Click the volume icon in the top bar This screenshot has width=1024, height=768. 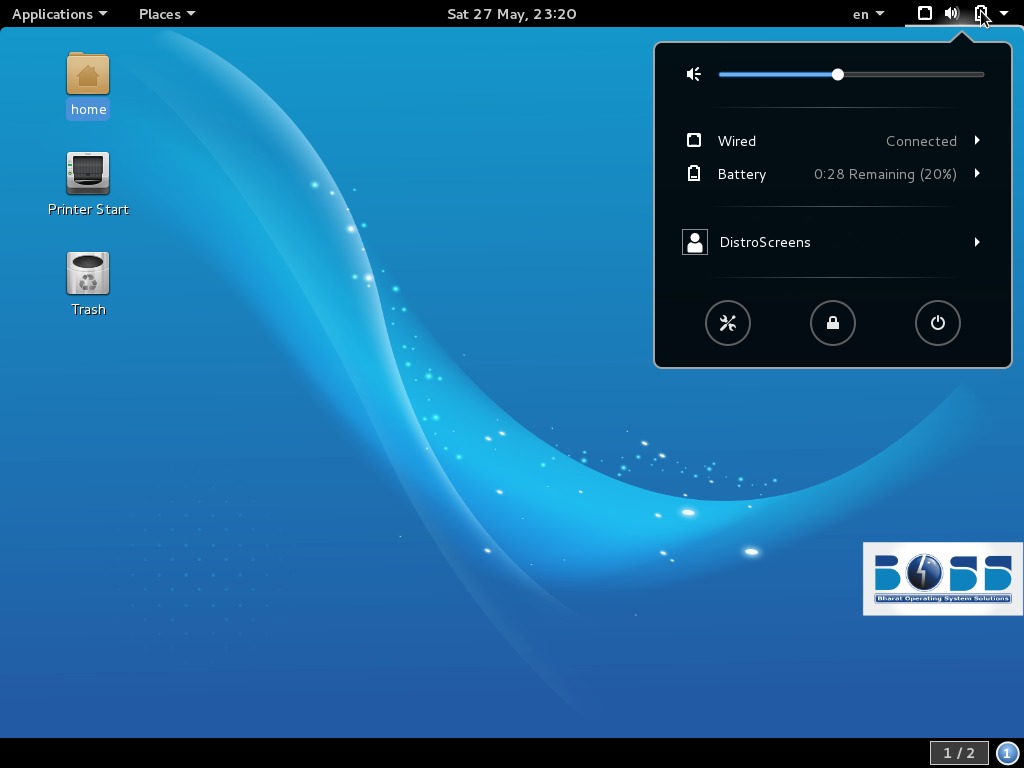951,14
